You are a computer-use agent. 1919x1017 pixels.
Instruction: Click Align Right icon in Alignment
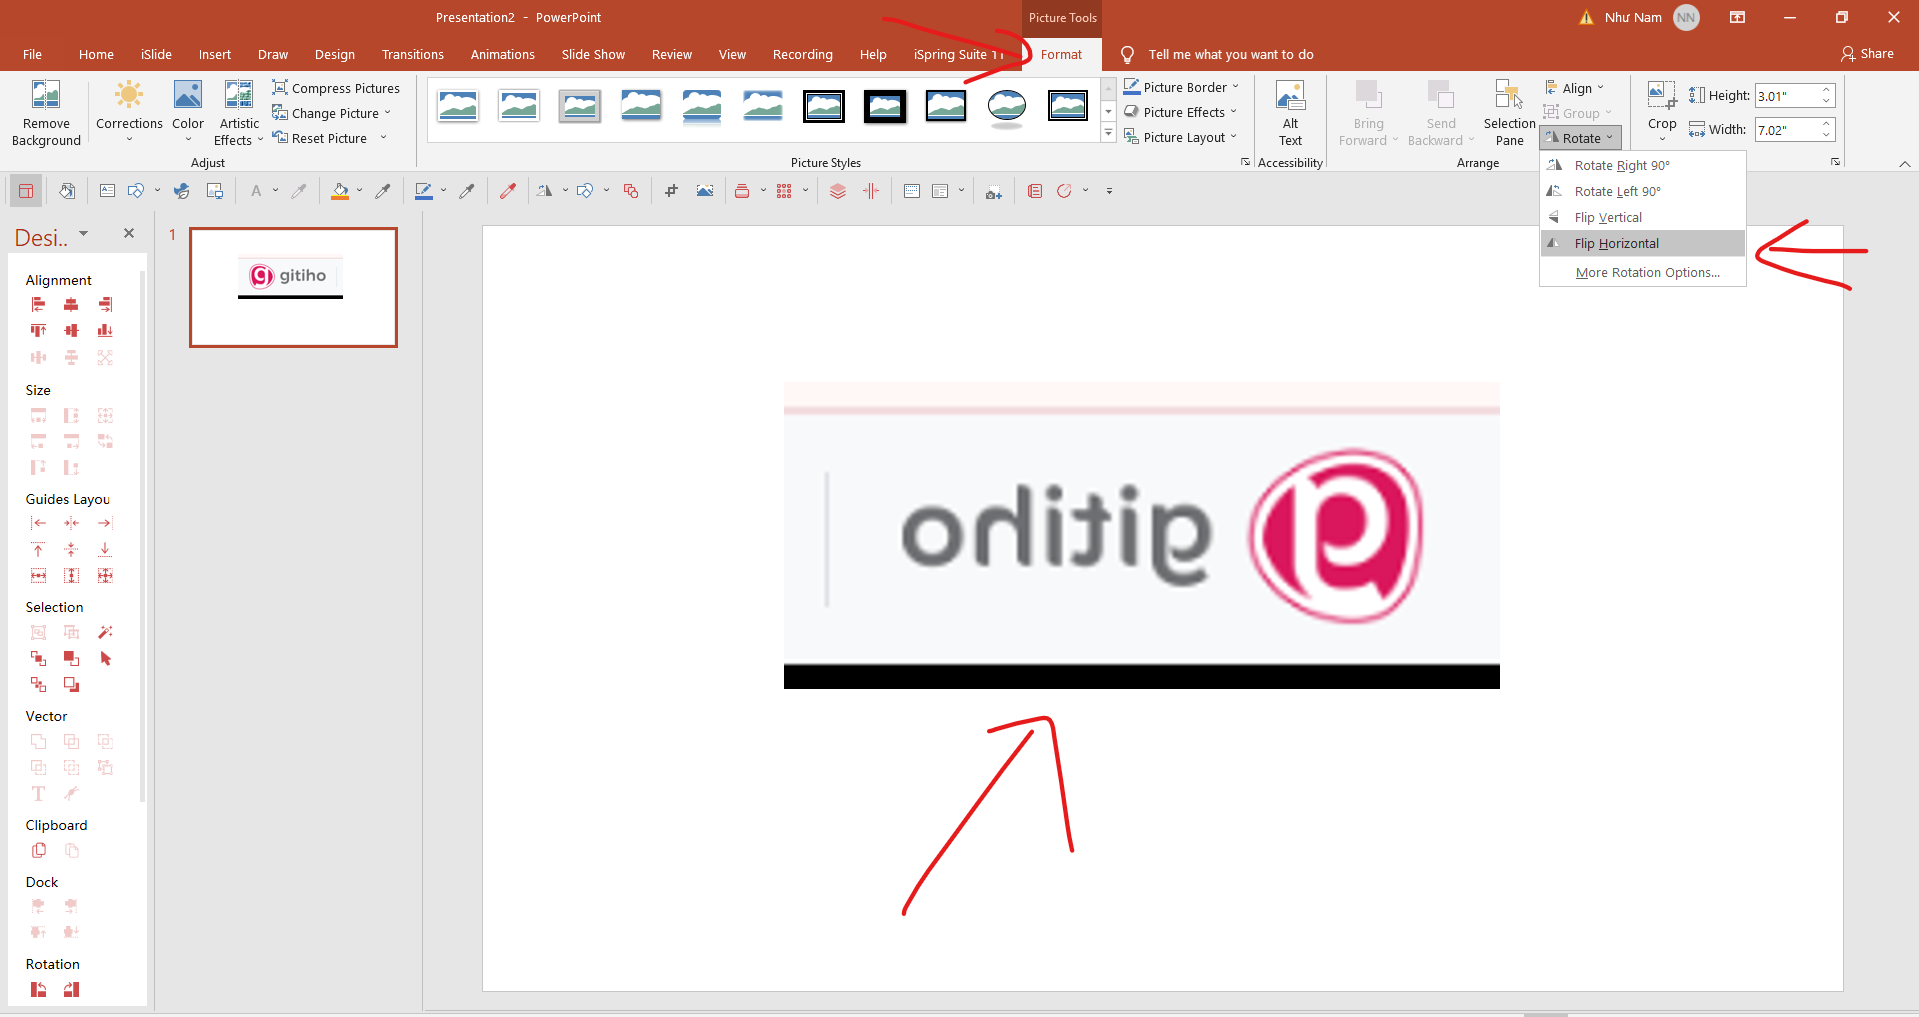coord(105,305)
